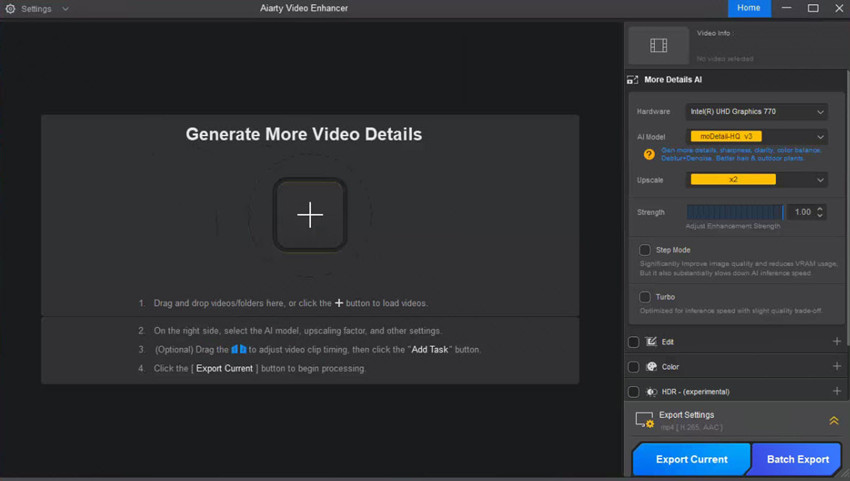Click the 'Adjust Enhancement Strength' caption
The height and width of the screenshot is (481, 850).
733,226
